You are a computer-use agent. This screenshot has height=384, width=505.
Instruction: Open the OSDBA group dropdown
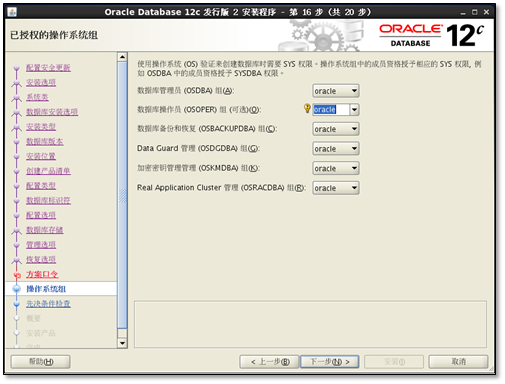coord(336,91)
